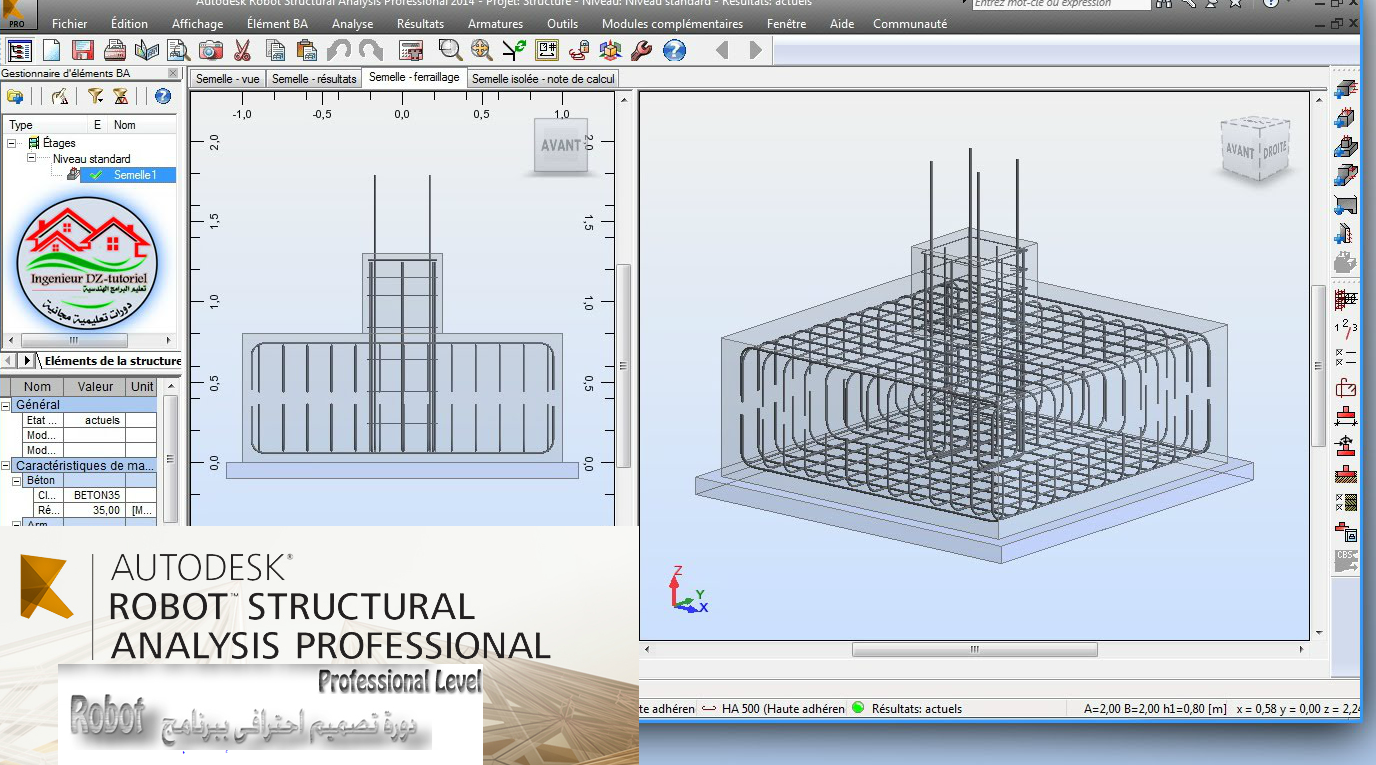Open print preview with the magnifier page icon
The width and height of the screenshot is (1376, 765).
(x=179, y=50)
